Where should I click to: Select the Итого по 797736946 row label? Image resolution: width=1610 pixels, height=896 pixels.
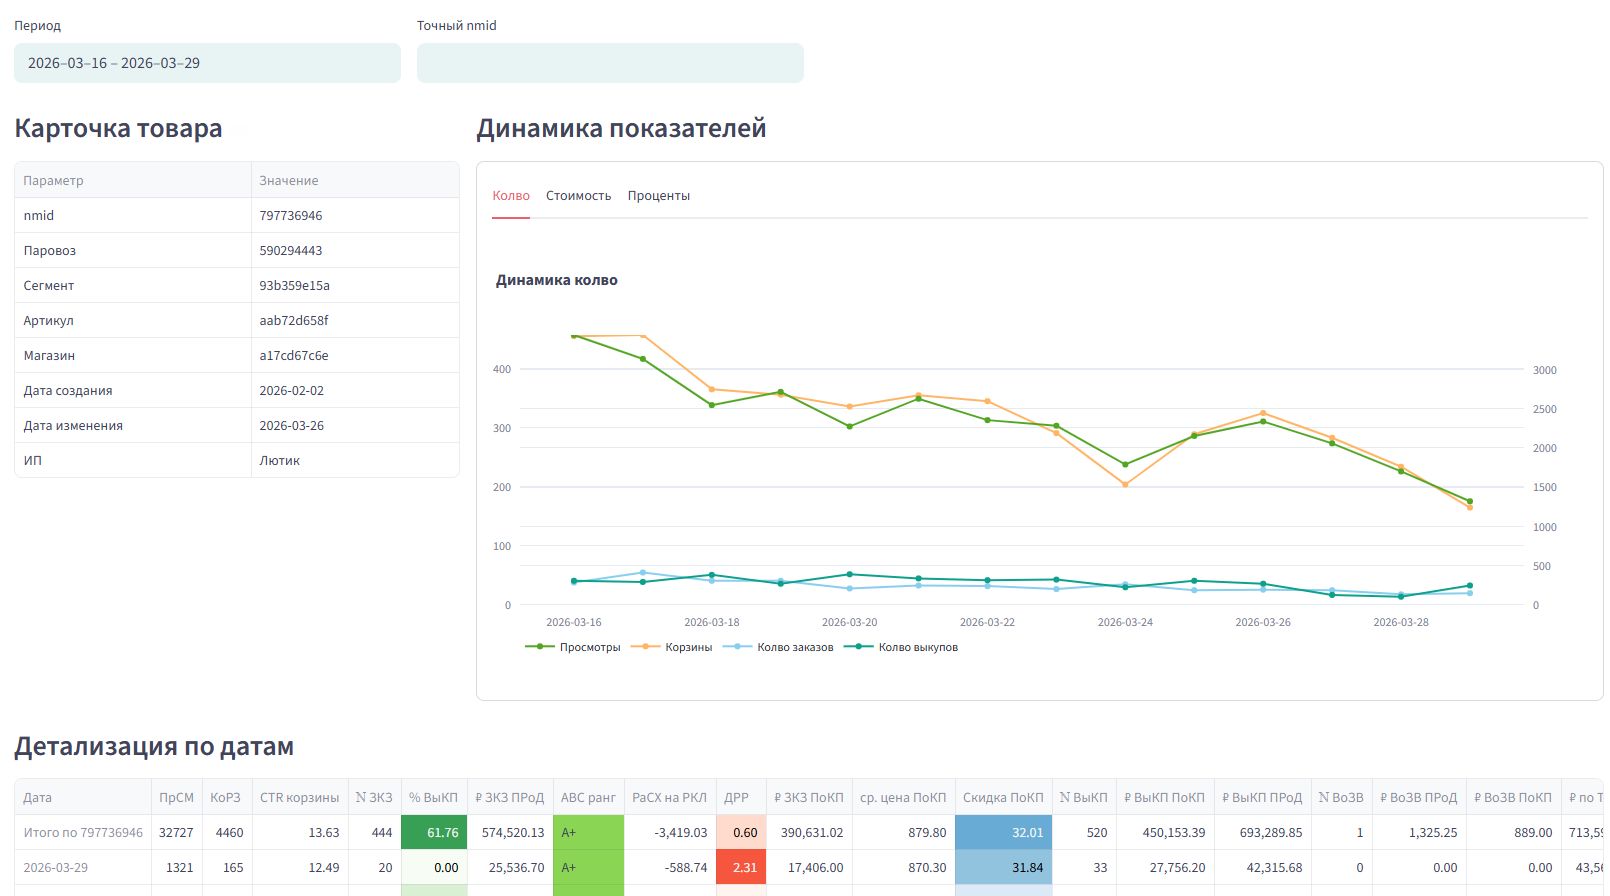click(83, 832)
